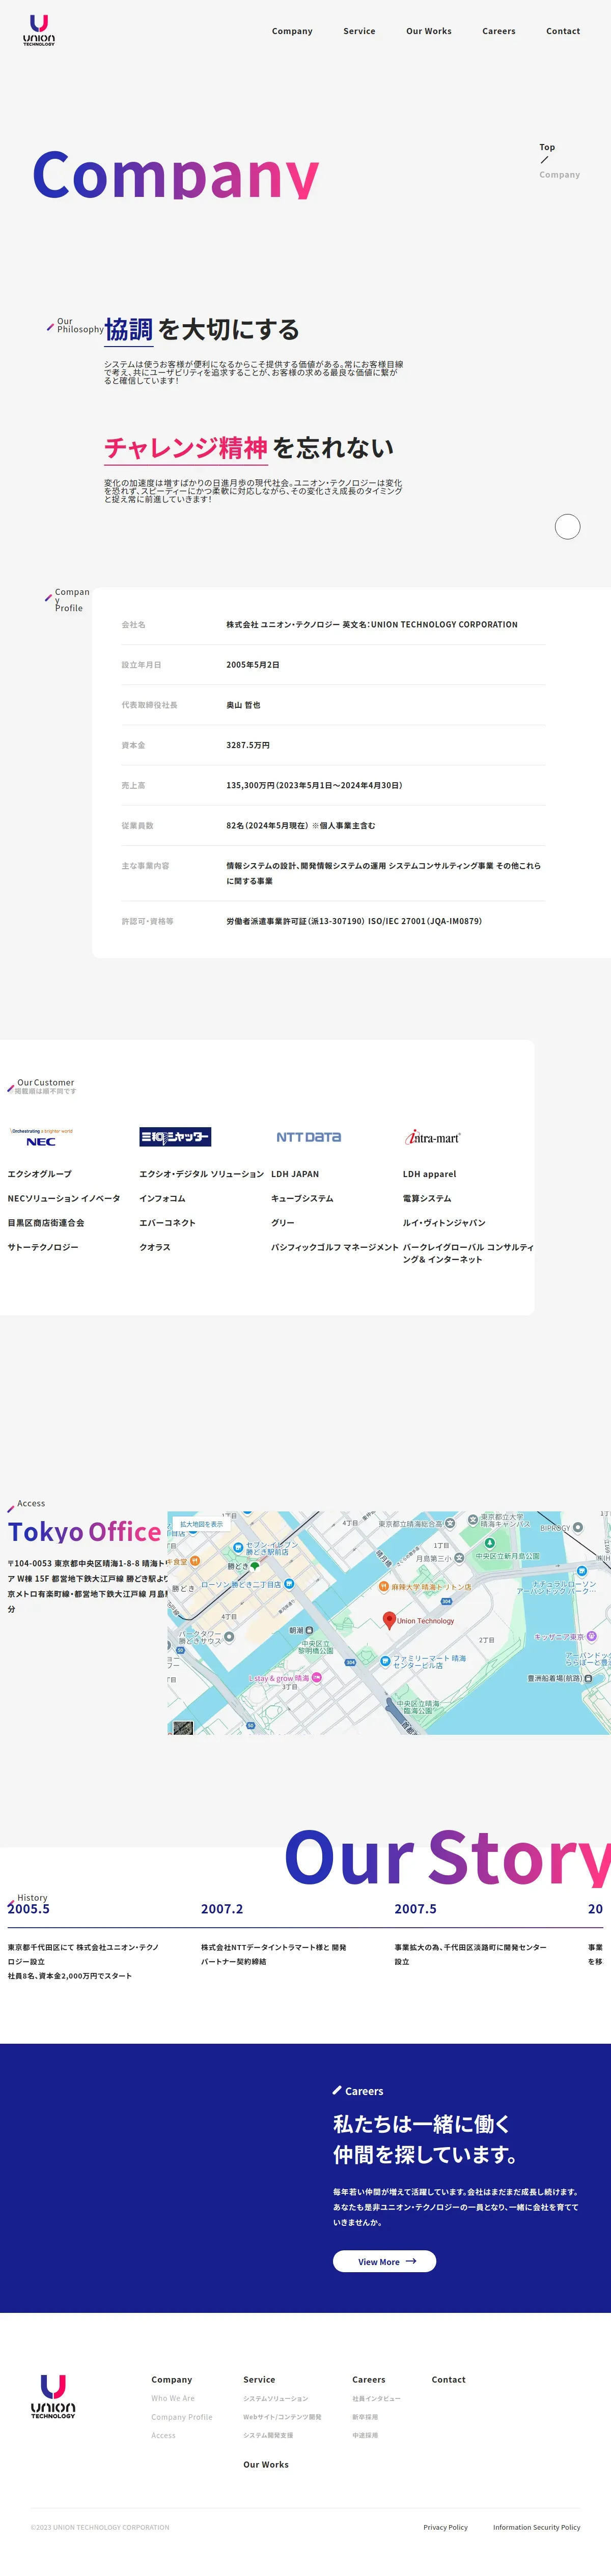Open footer 社員インタビュー link

pos(376,2398)
